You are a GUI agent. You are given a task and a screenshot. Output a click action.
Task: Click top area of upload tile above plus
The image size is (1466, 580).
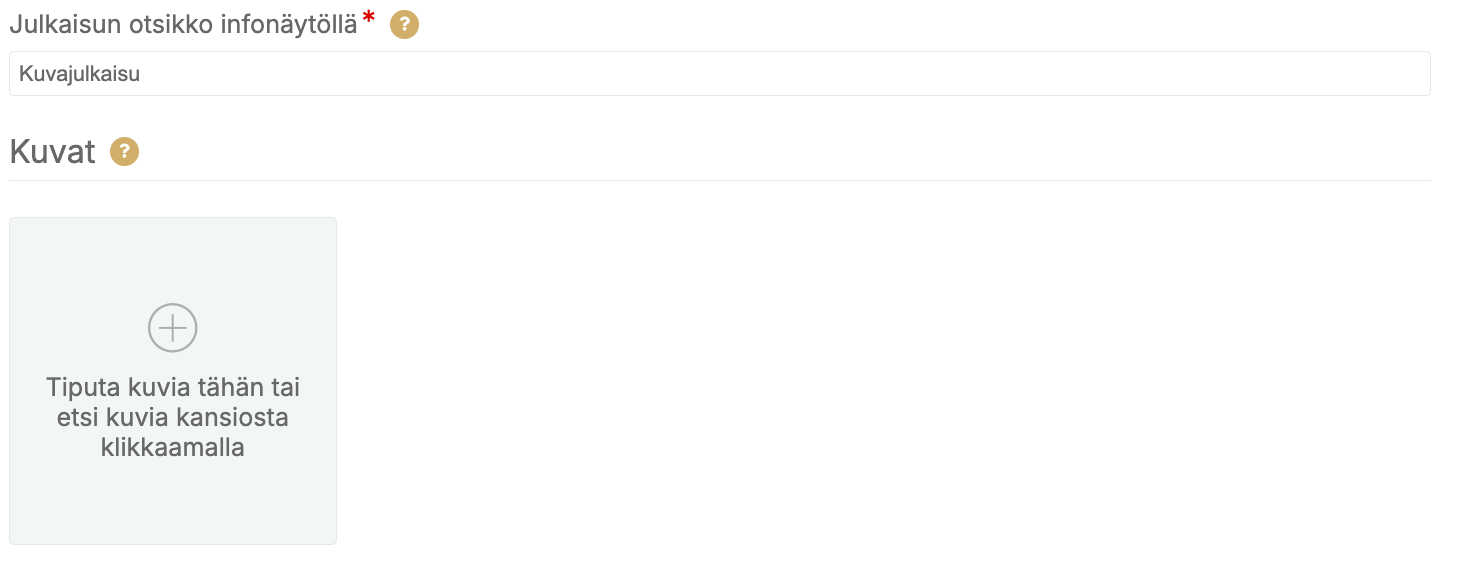(x=173, y=258)
